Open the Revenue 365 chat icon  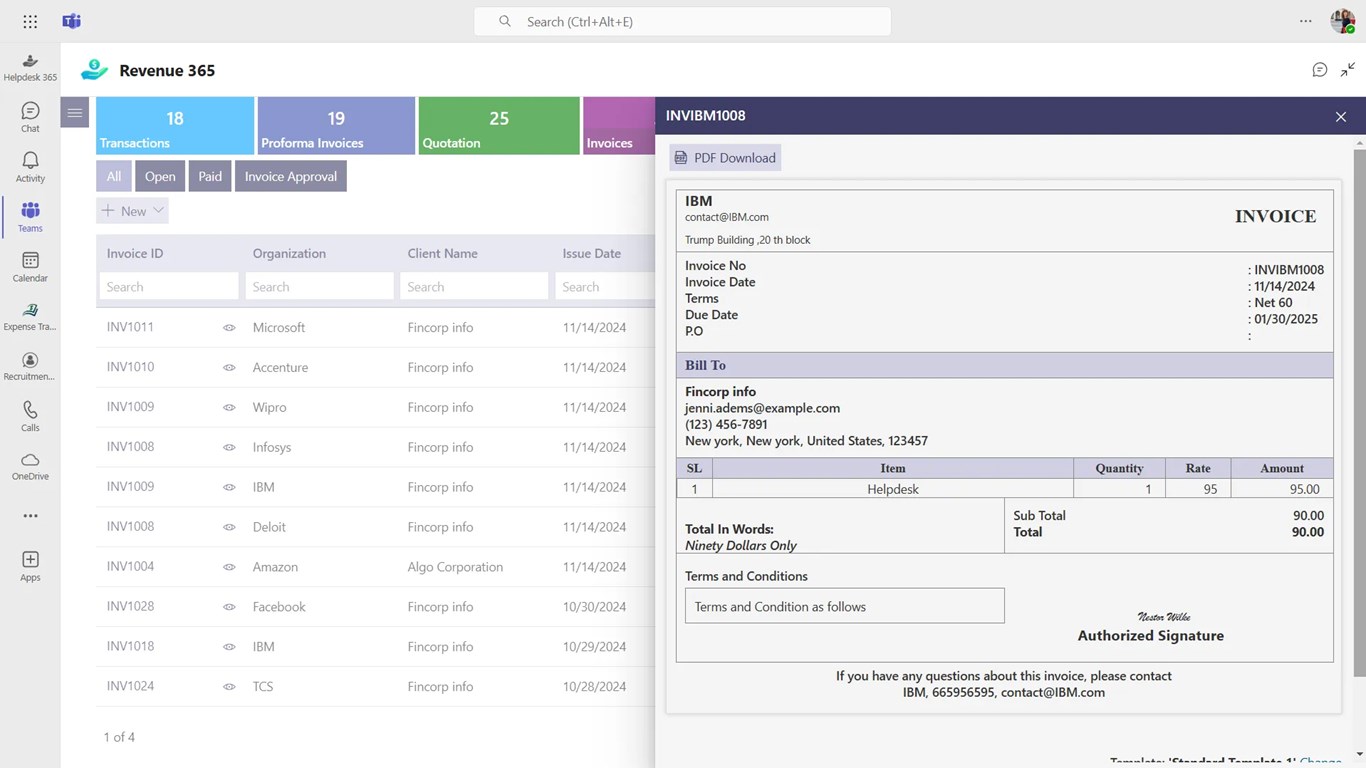click(x=1319, y=70)
